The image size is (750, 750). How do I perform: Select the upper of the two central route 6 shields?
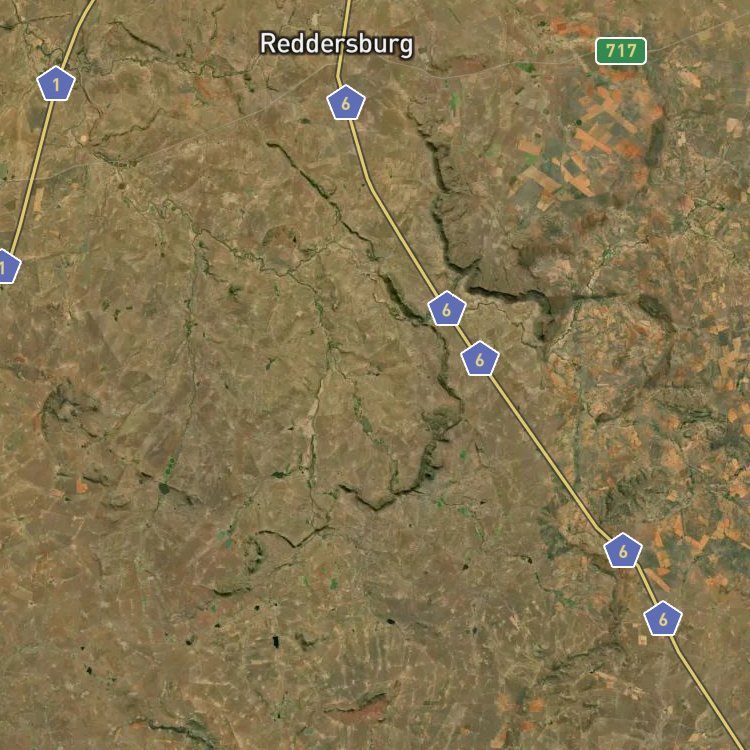point(446,309)
